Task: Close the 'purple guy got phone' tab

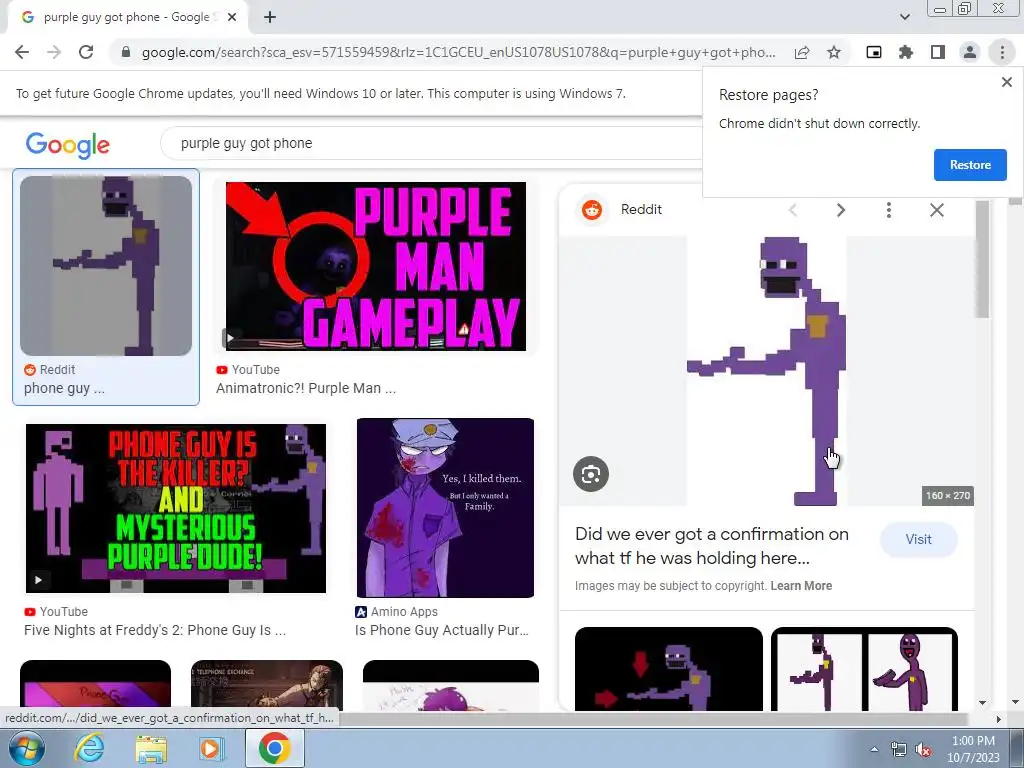Action: pyautogui.click(x=232, y=18)
